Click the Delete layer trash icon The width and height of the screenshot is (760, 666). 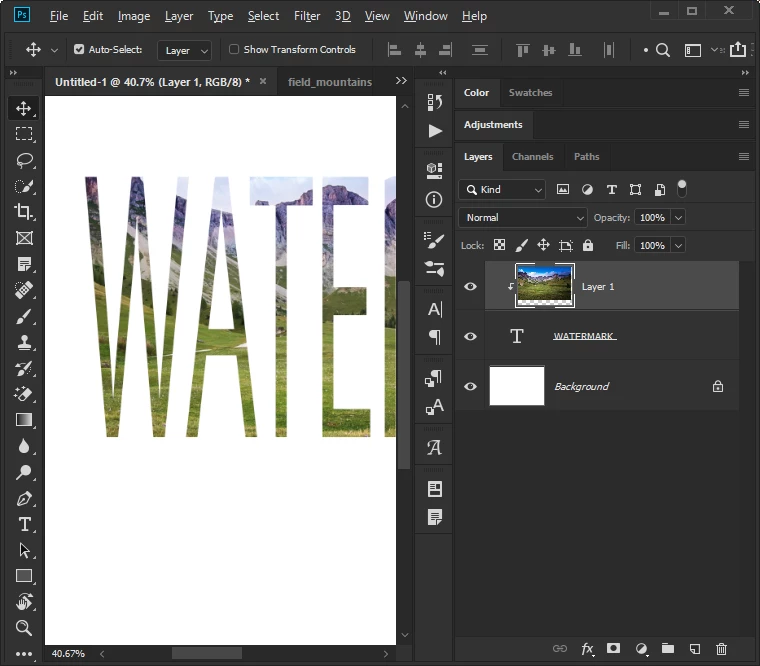point(721,649)
